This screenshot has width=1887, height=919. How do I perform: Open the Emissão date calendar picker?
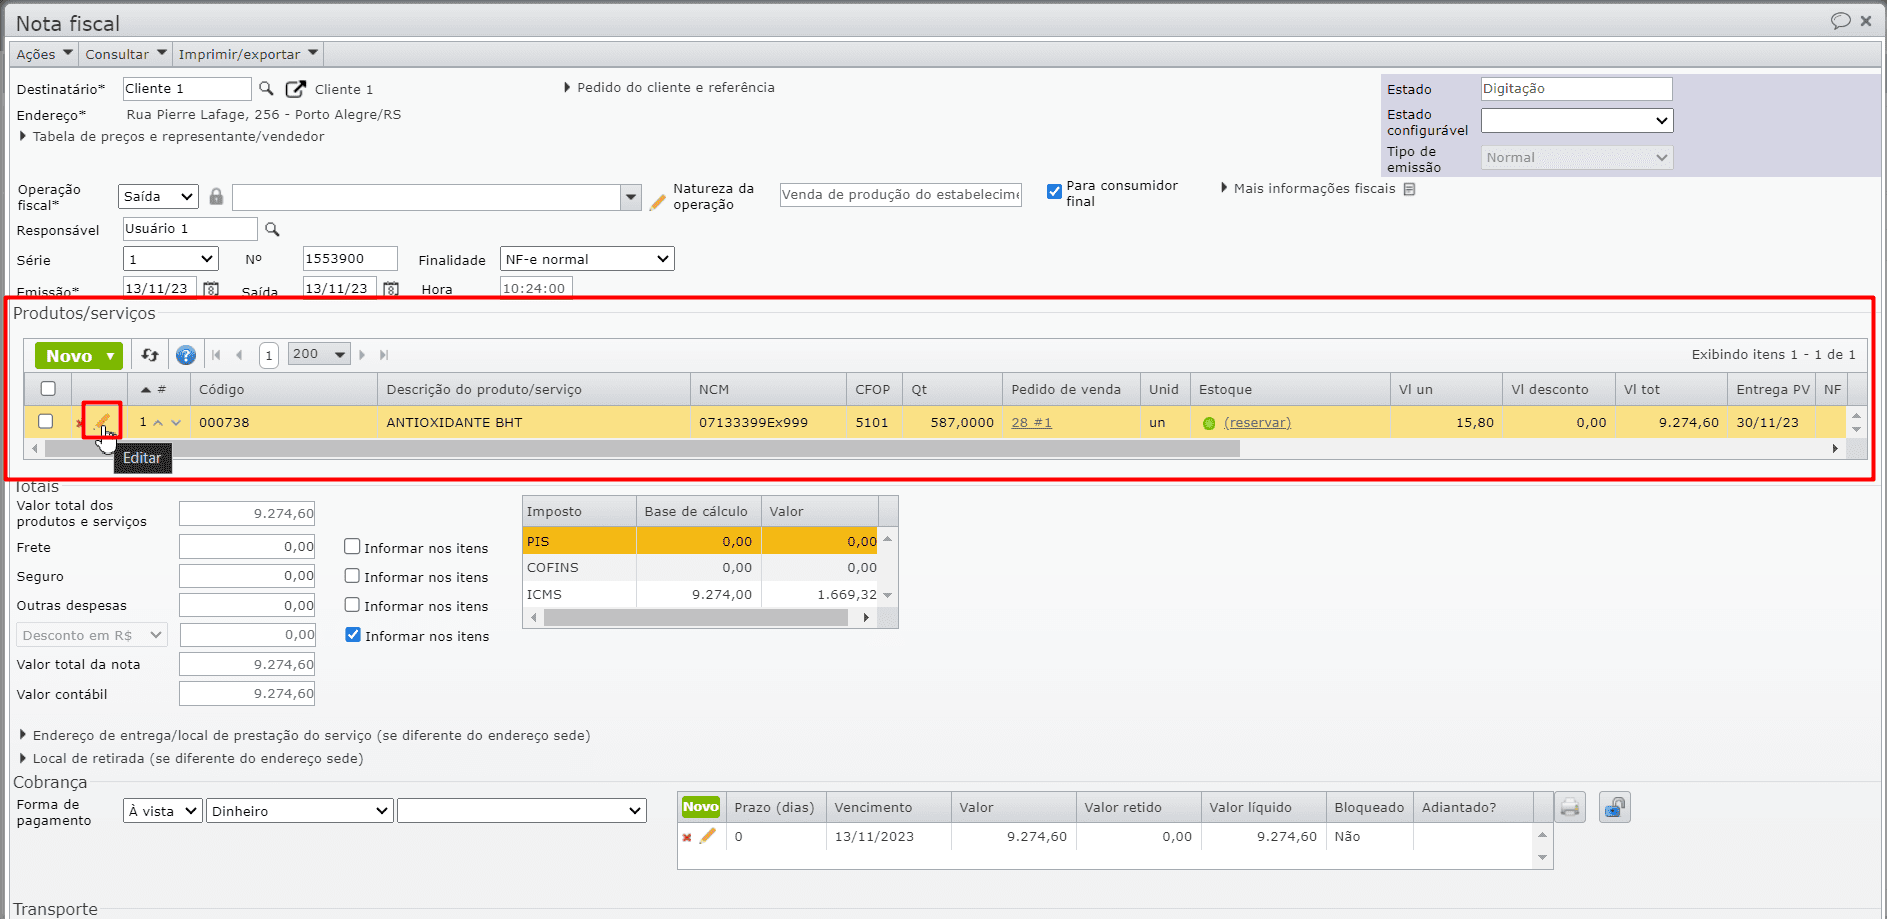211,289
